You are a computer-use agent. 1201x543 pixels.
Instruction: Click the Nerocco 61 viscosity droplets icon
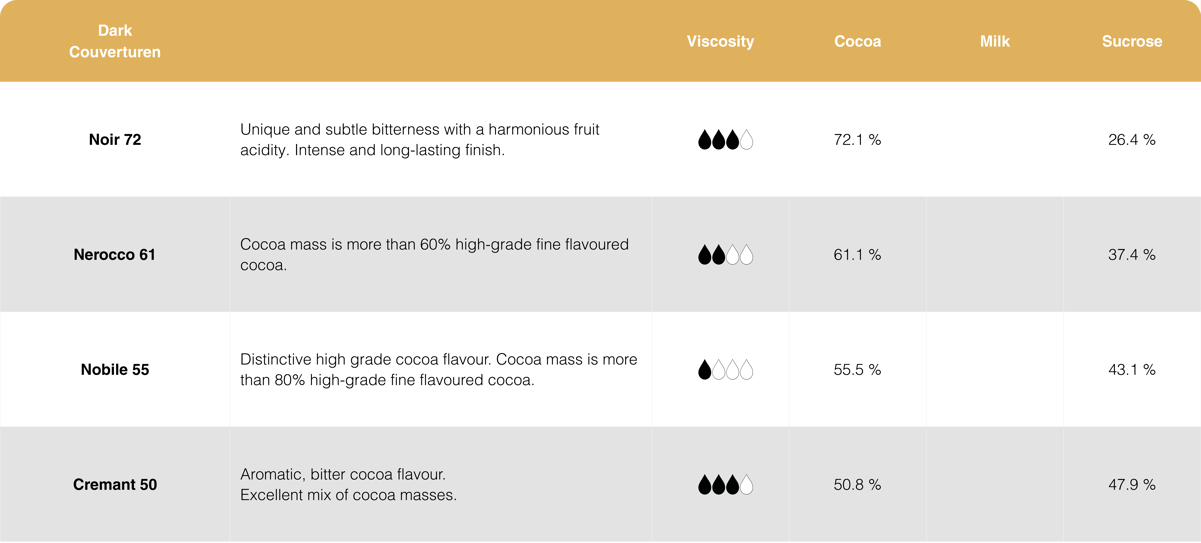(725, 255)
